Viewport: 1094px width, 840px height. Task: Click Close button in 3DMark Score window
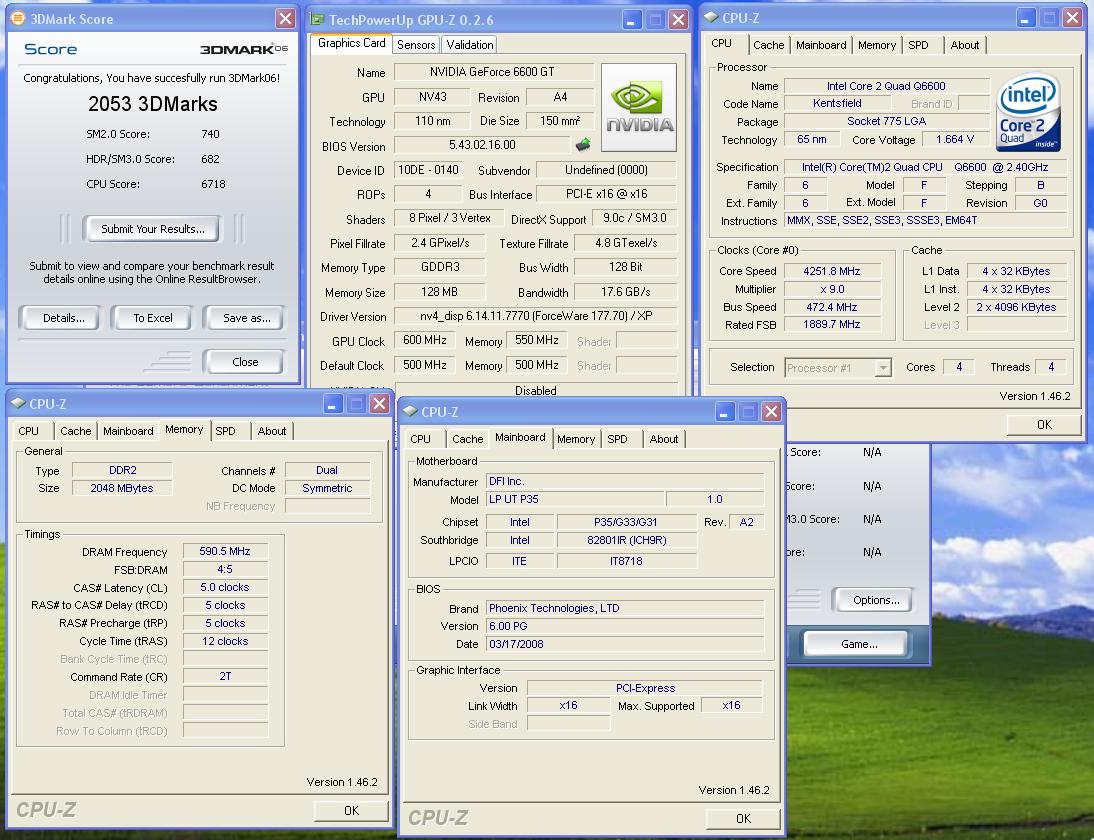(245, 362)
